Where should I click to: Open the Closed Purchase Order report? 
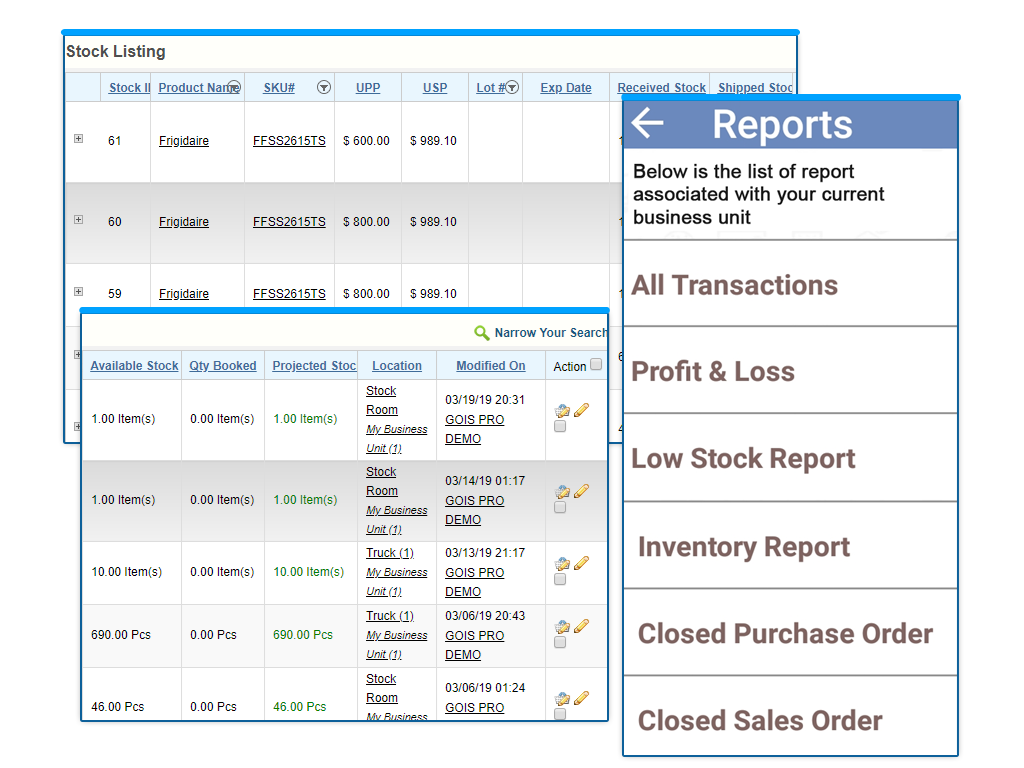(790, 633)
